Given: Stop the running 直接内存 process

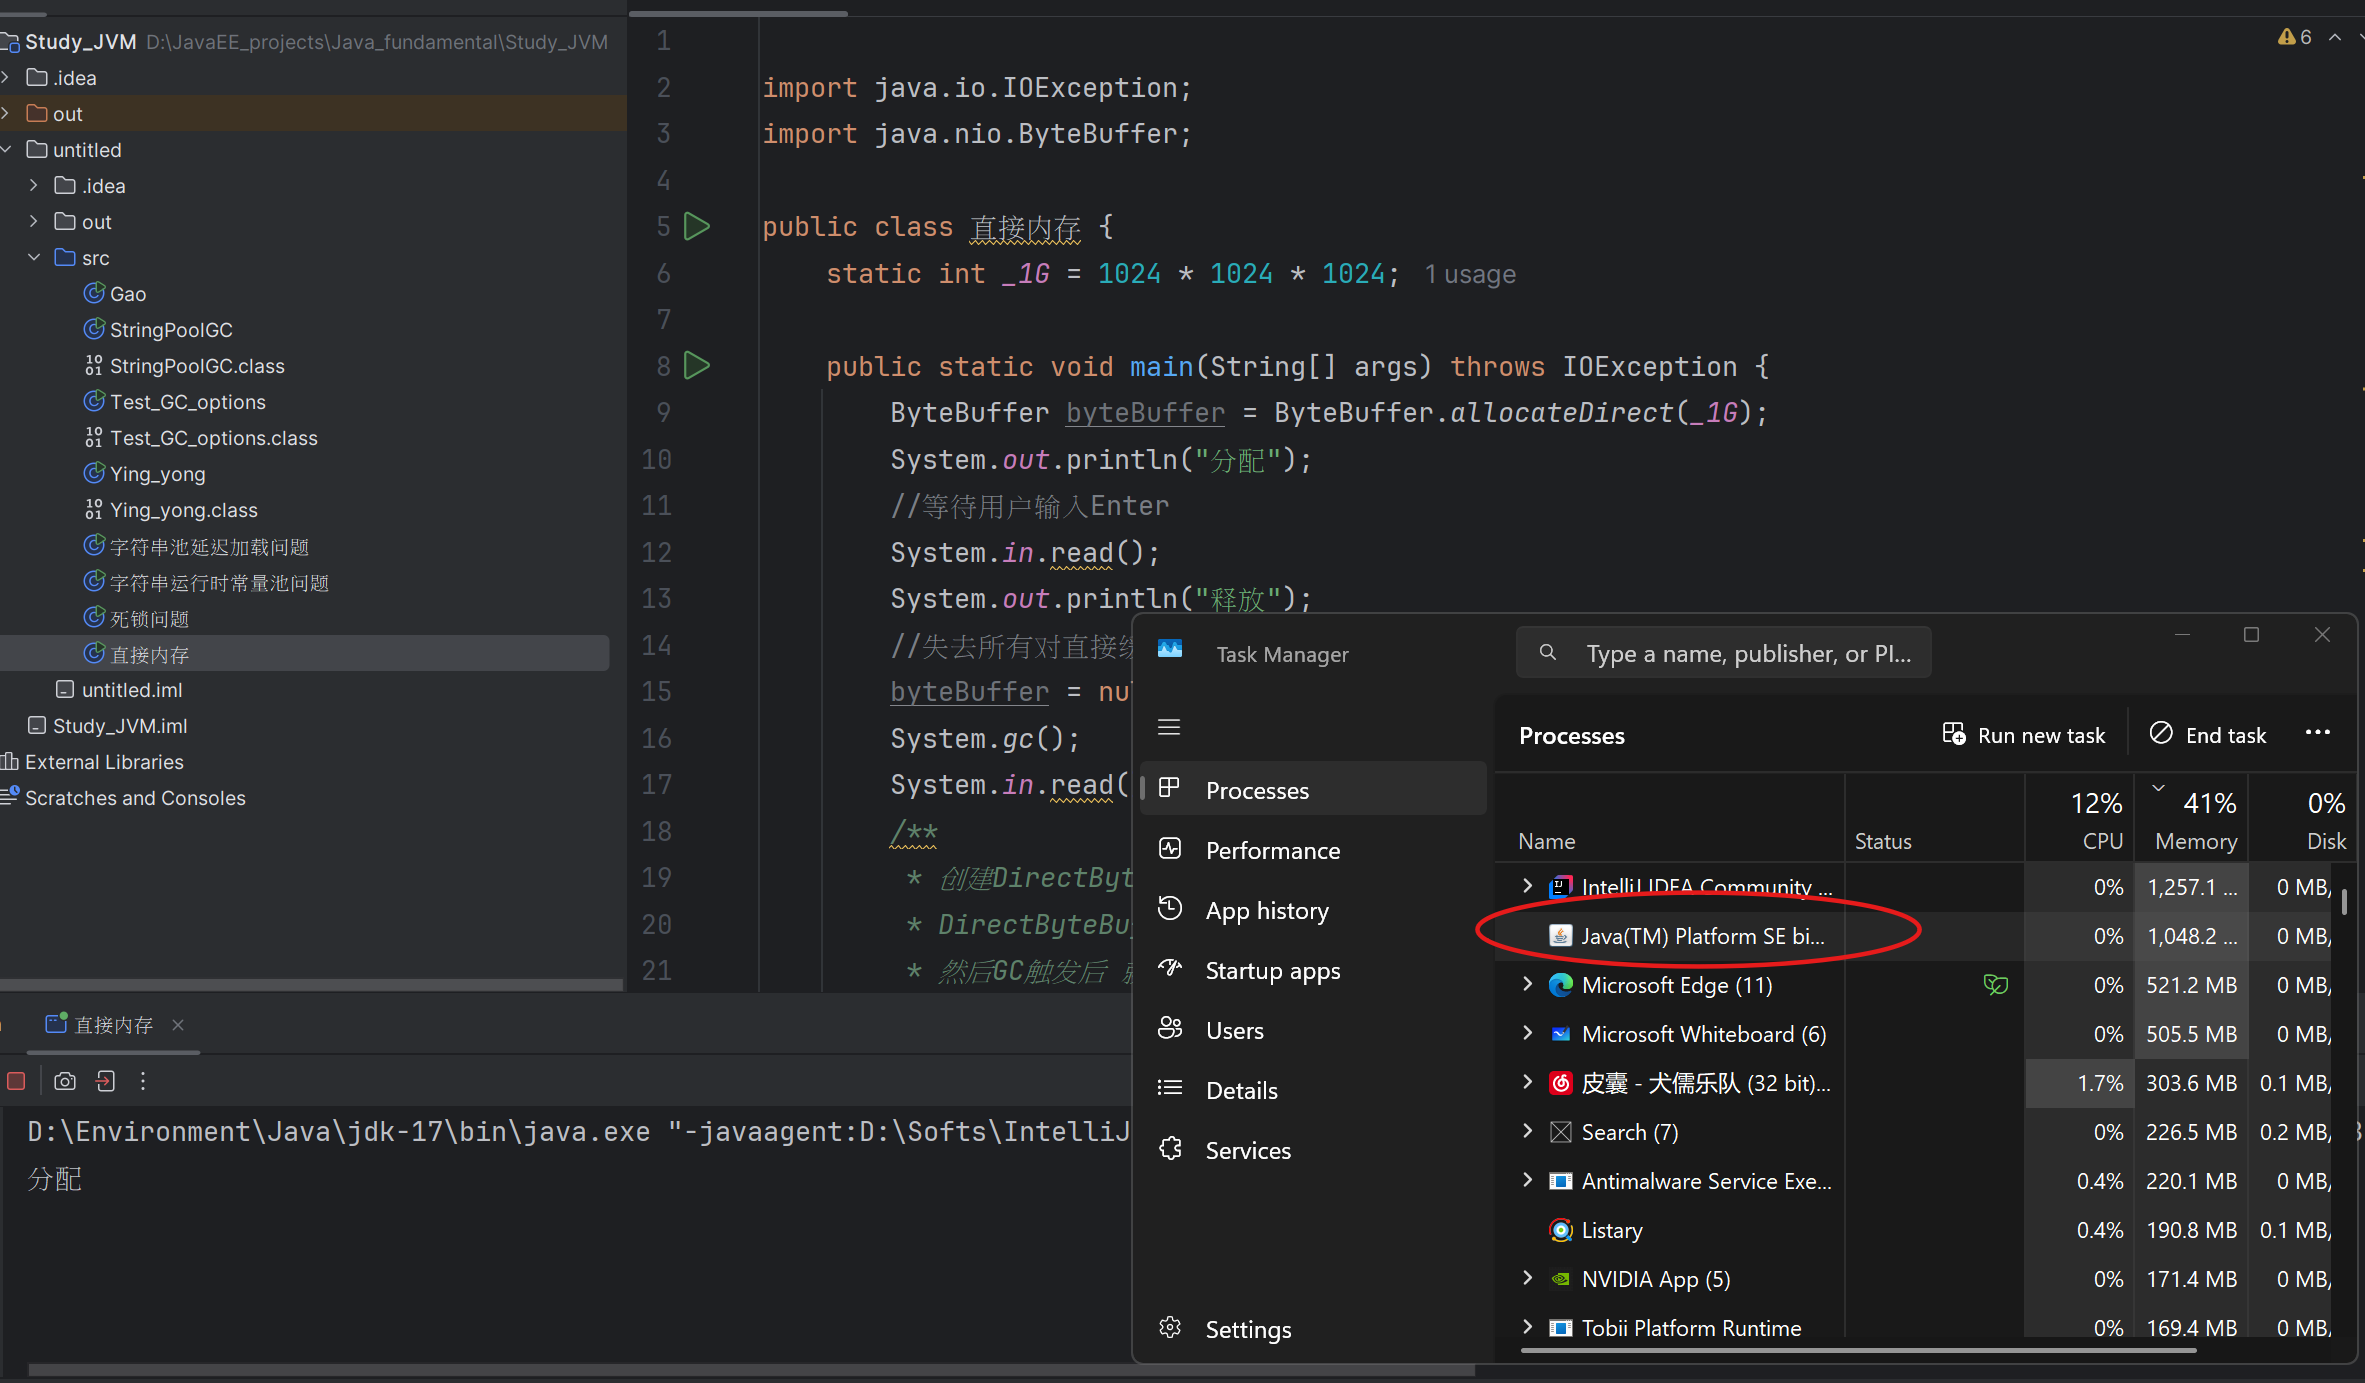Looking at the screenshot, I should [16, 1081].
